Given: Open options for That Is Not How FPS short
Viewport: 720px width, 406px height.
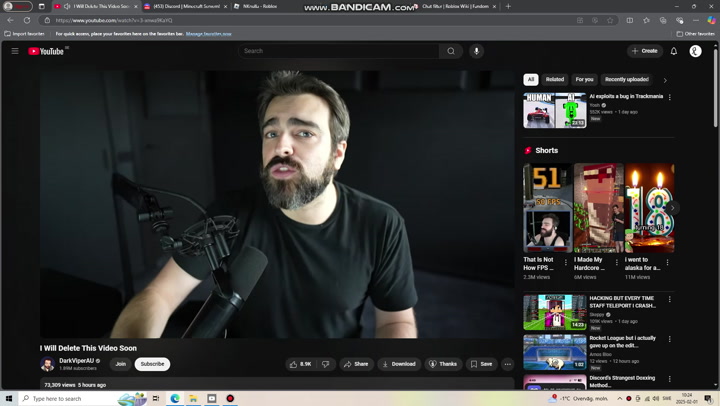Looking at the screenshot, I should tap(566, 262).
